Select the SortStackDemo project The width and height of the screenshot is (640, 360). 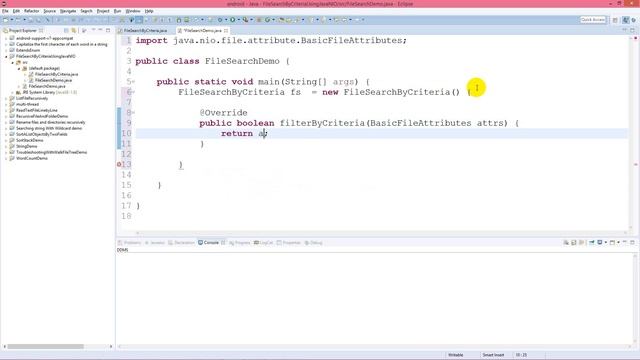click(29, 140)
